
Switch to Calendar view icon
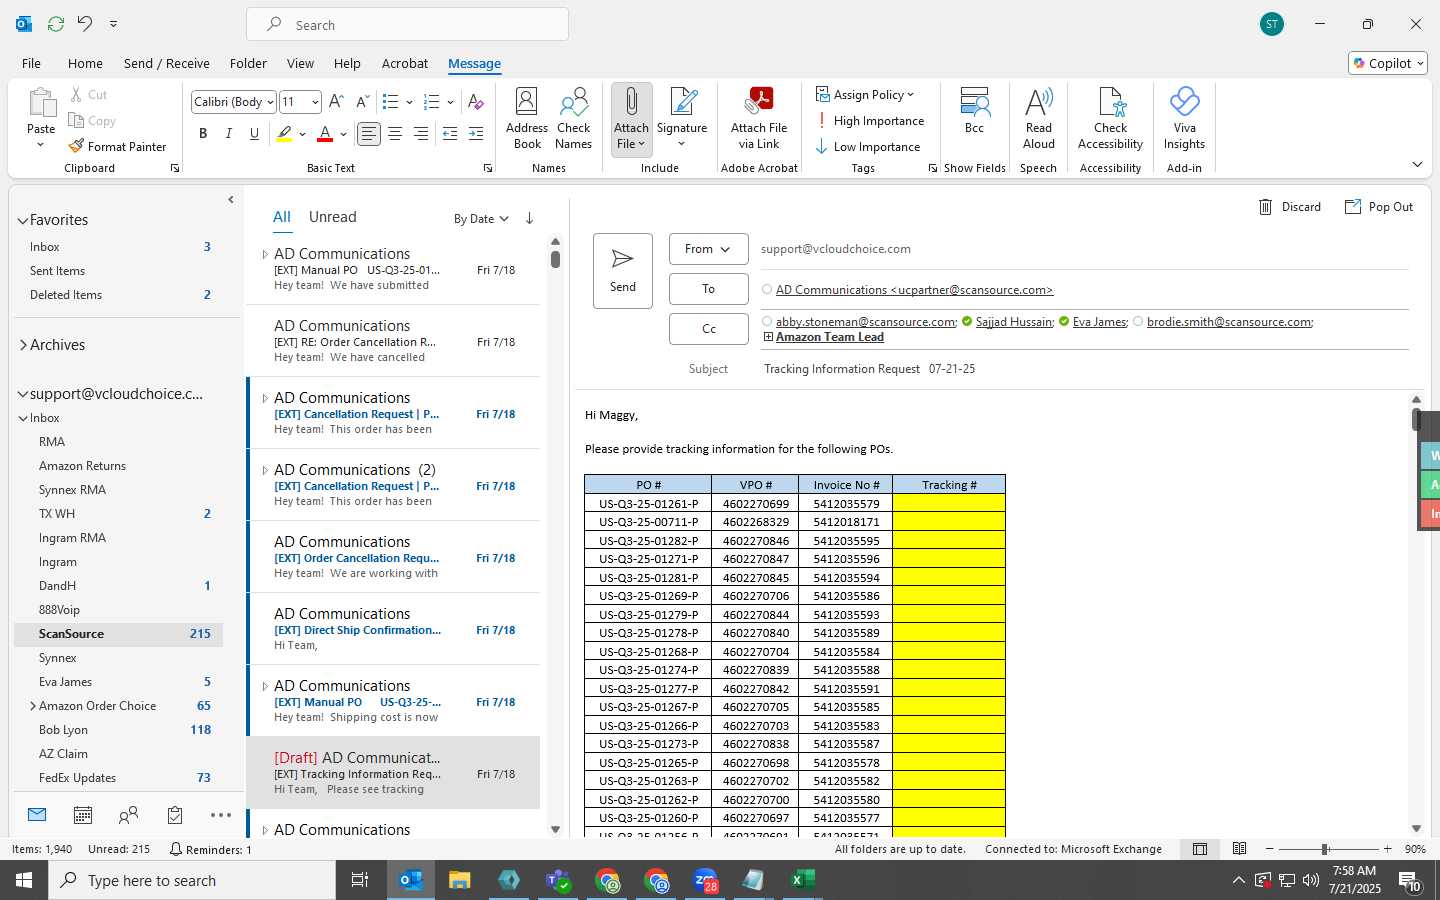(83, 815)
